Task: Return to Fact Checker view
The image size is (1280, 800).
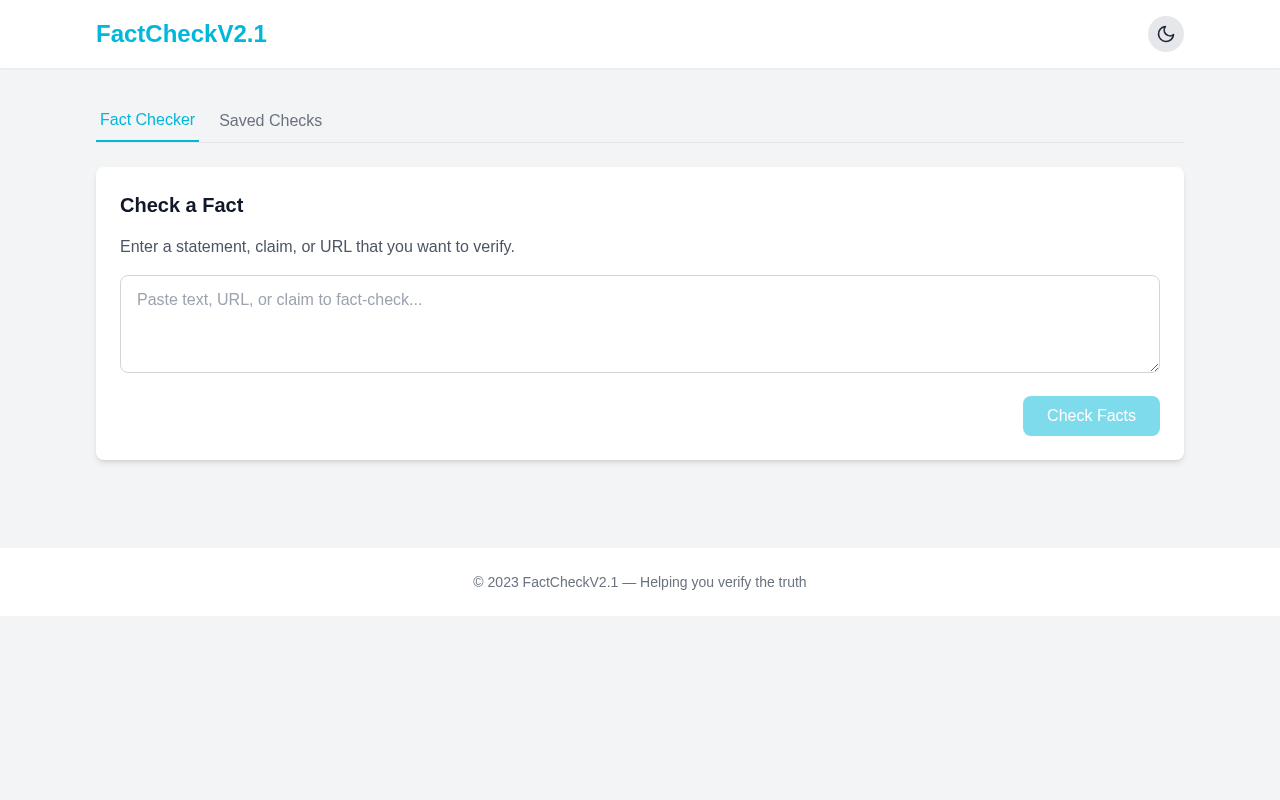Action: (x=147, y=119)
